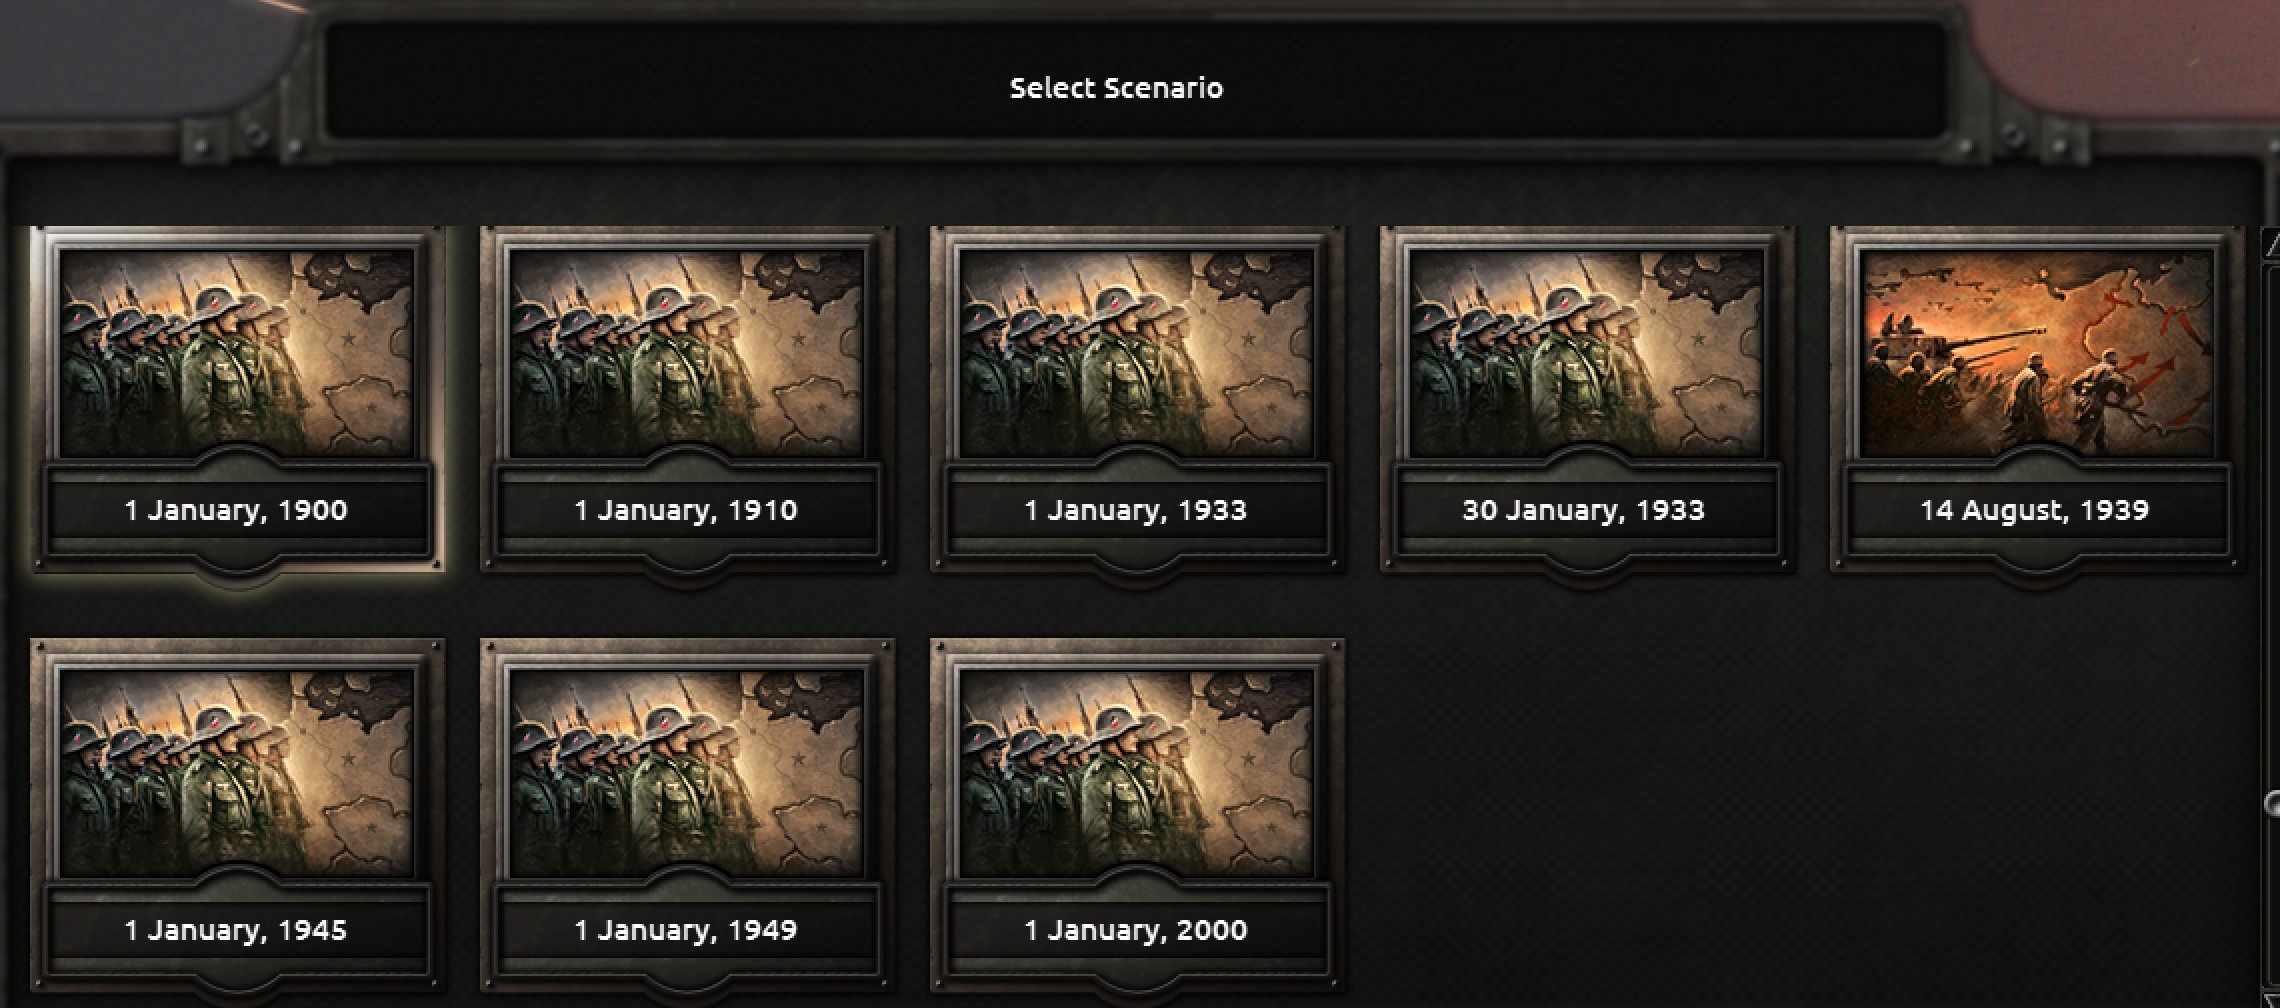Screen dimensions: 2280x1008
Task: Select the 1 January, 1900 scenario thumbnail
Action: point(237,353)
